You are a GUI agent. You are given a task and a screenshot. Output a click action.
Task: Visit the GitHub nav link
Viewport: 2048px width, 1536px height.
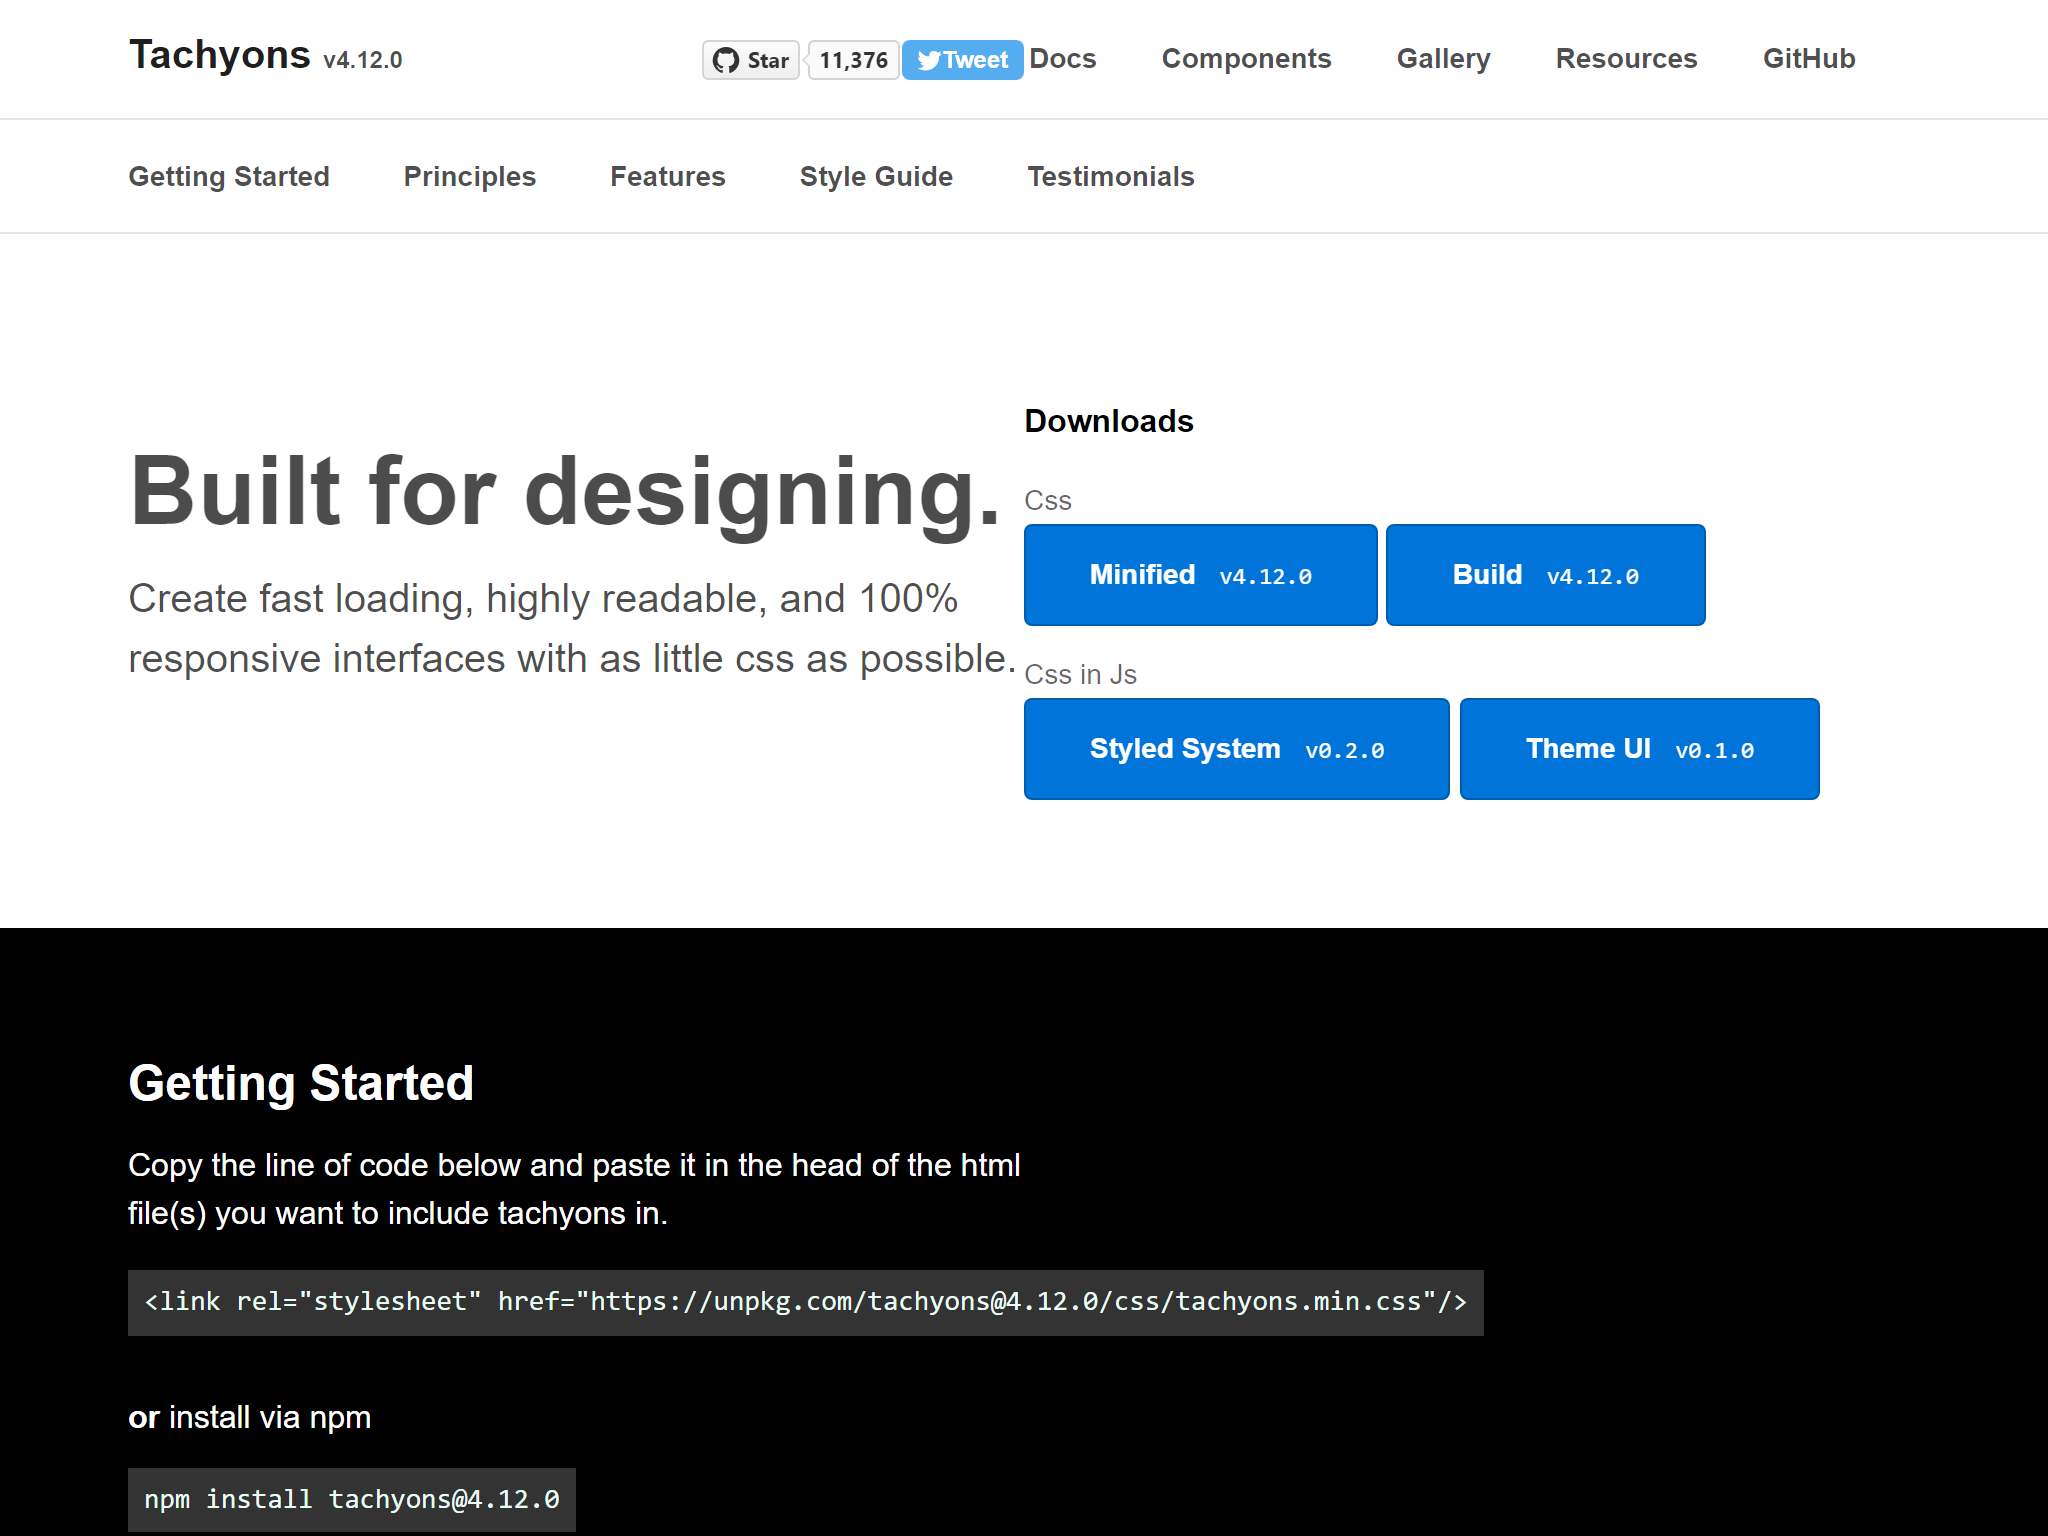point(1809,59)
